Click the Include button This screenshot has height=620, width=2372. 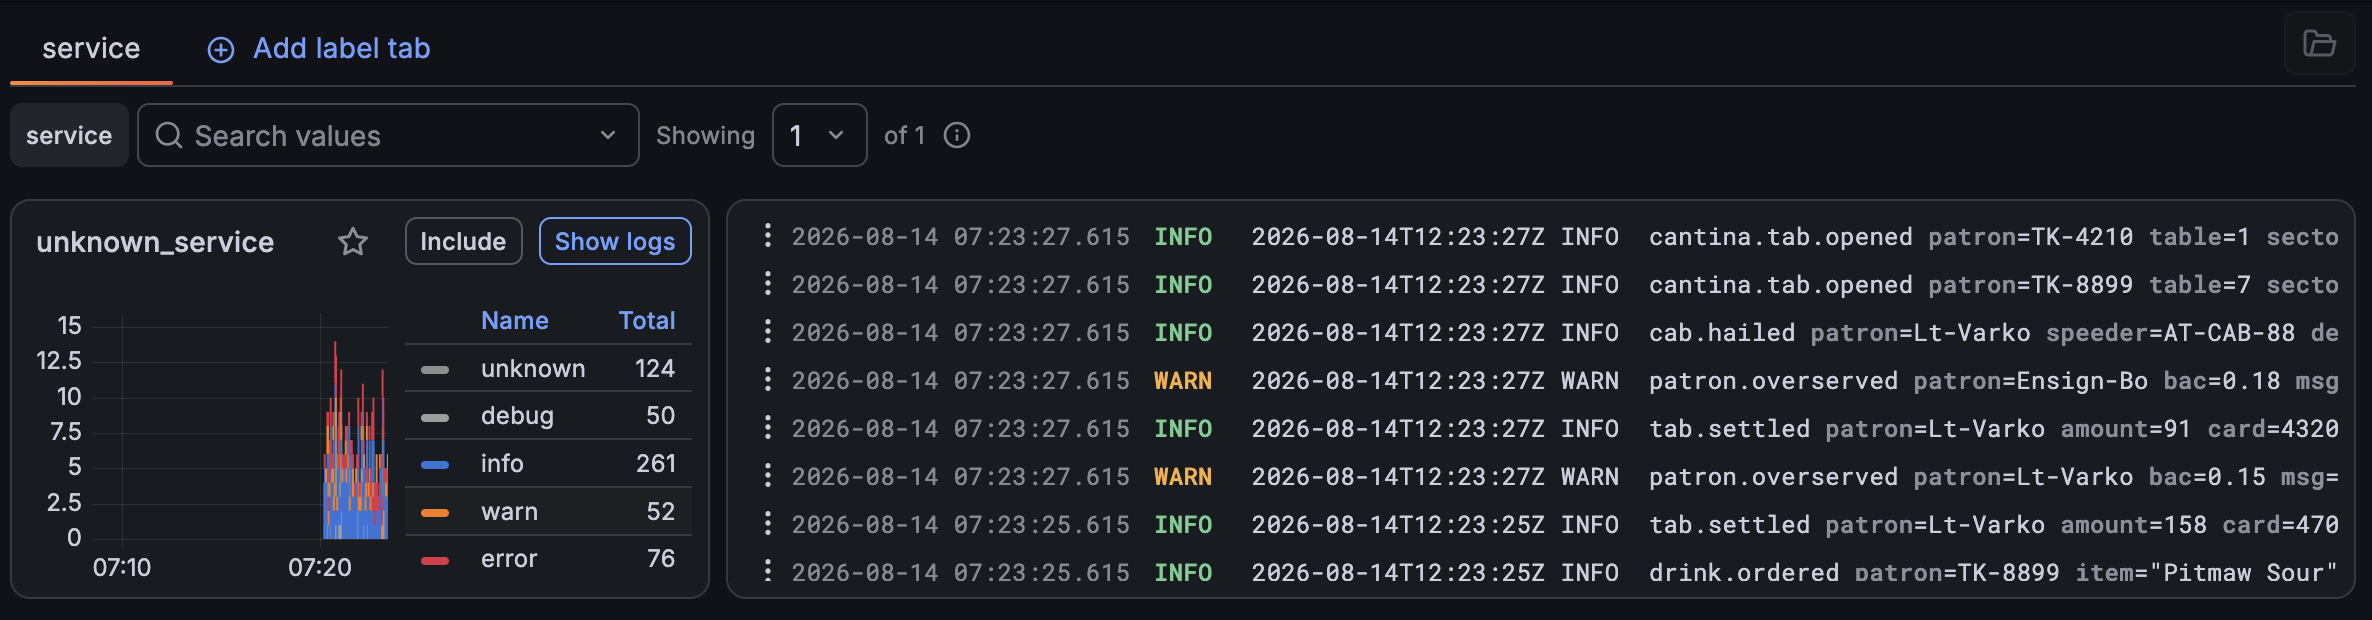point(463,241)
